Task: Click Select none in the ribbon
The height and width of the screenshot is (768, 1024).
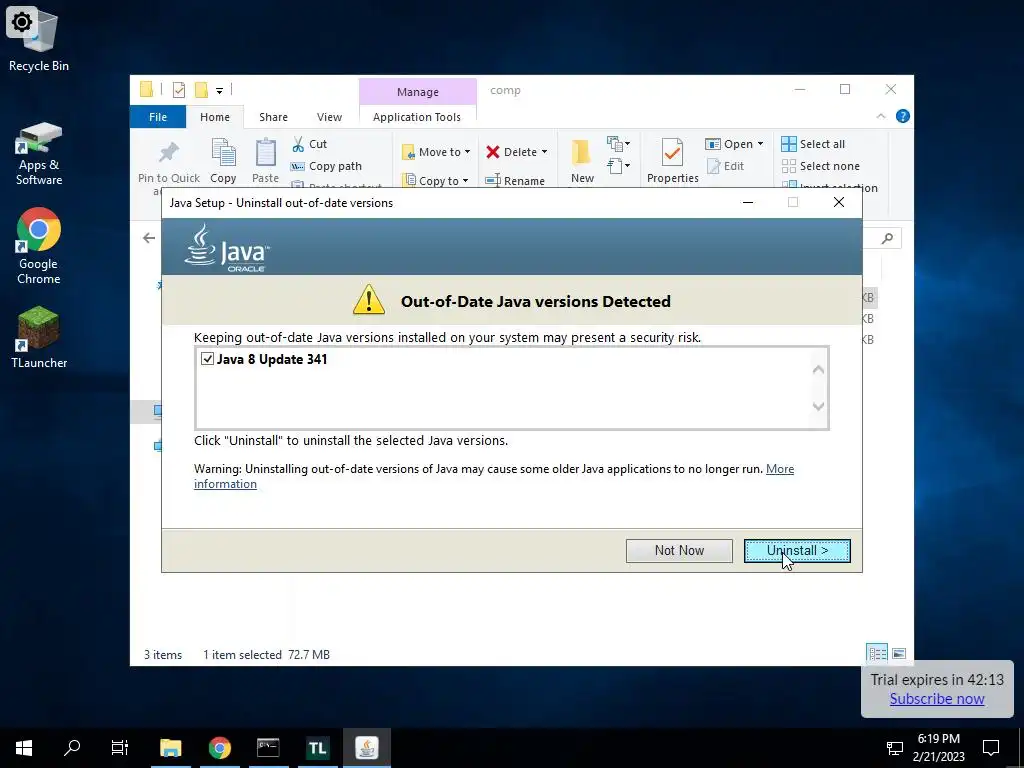Action: (x=820, y=166)
